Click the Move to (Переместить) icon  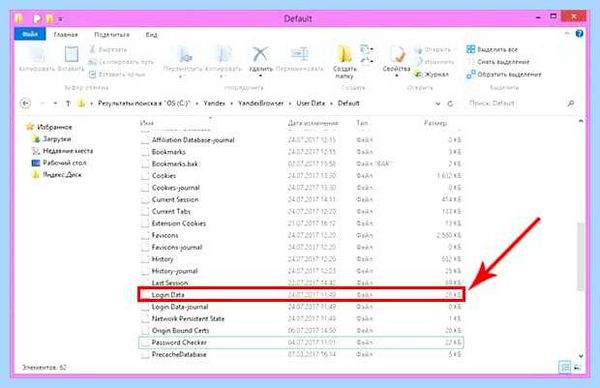pos(185,54)
